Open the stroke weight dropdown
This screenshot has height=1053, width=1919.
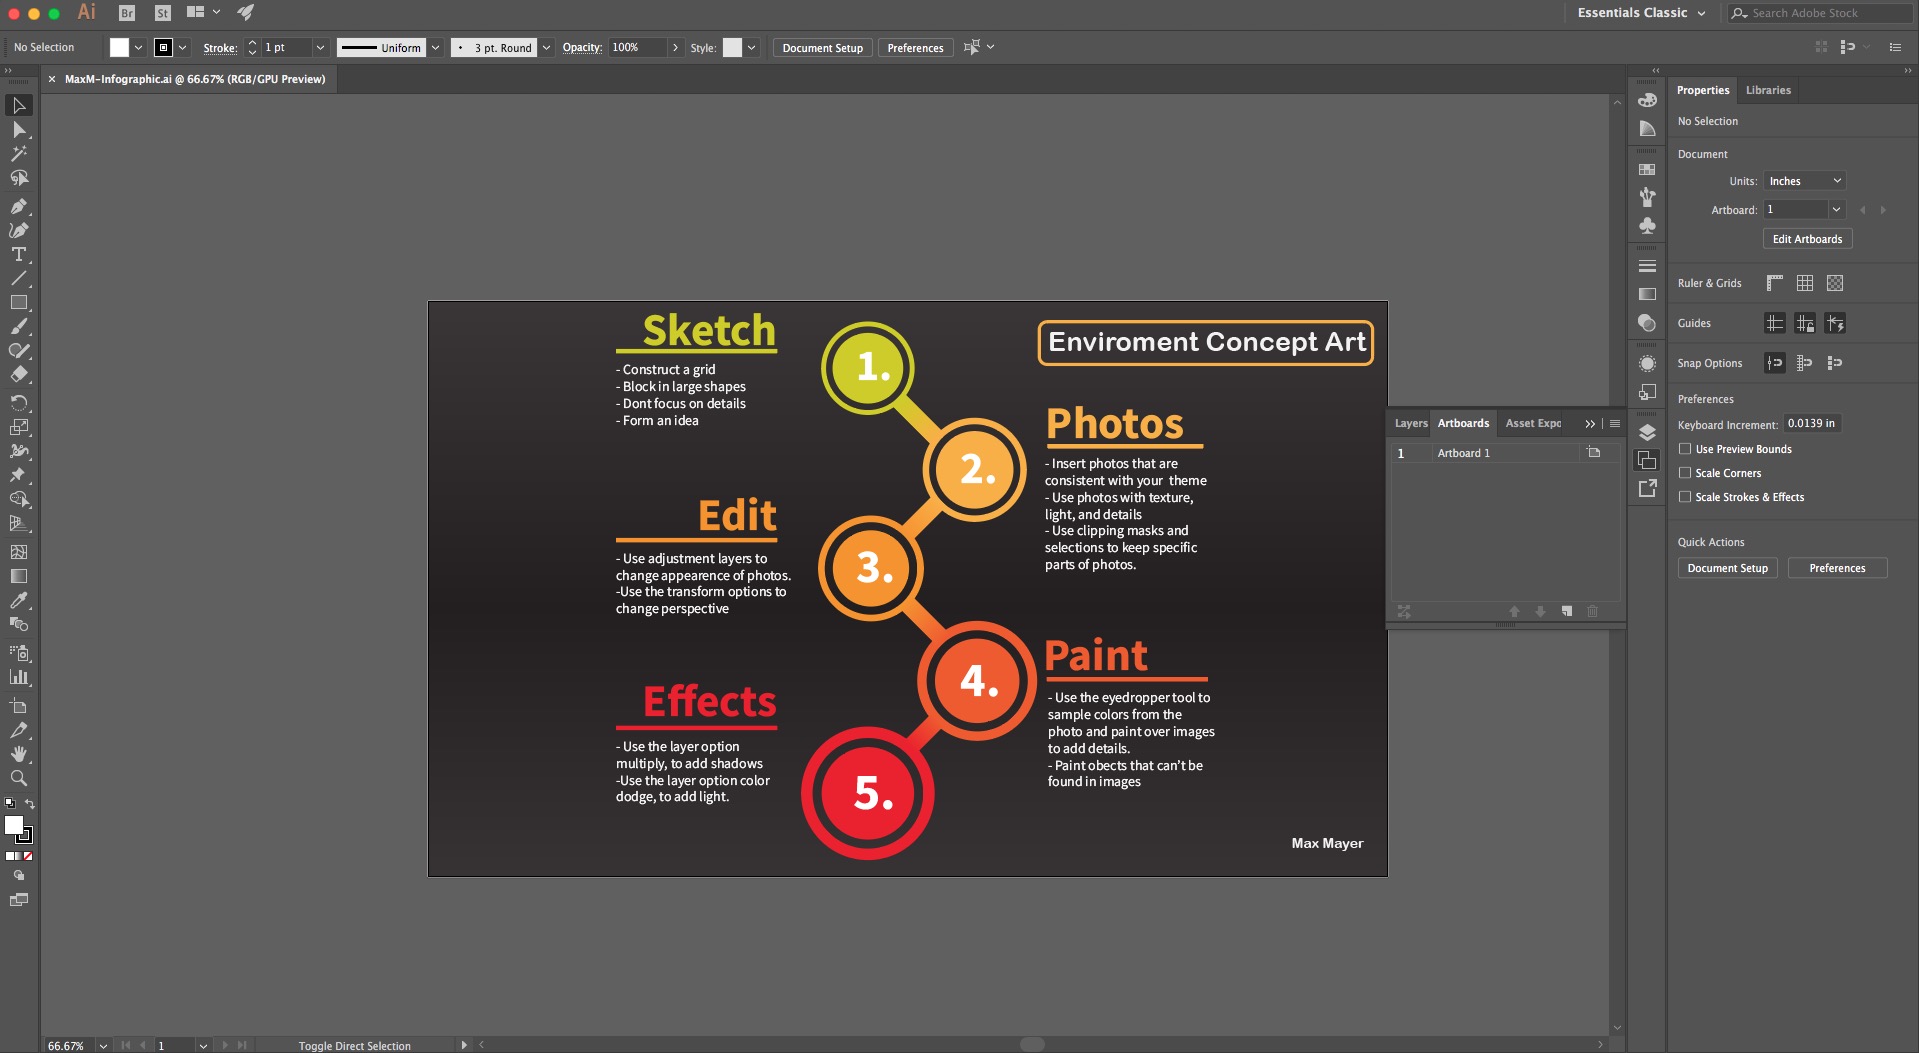click(x=320, y=47)
